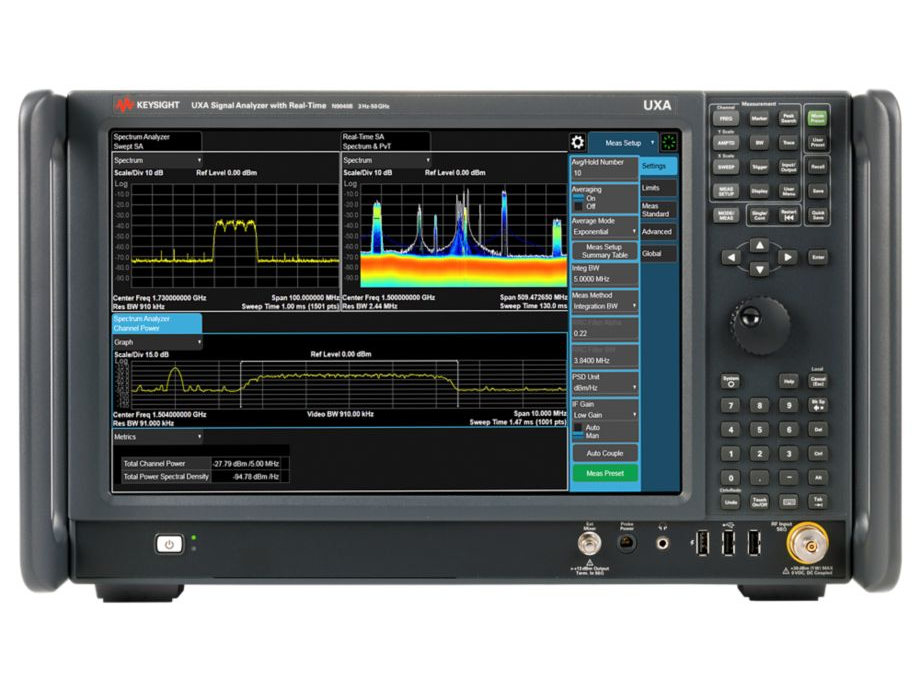Image resolution: width=920 pixels, height=690 pixels.
Task: Select the Limits side tab
Action: [x=658, y=188]
